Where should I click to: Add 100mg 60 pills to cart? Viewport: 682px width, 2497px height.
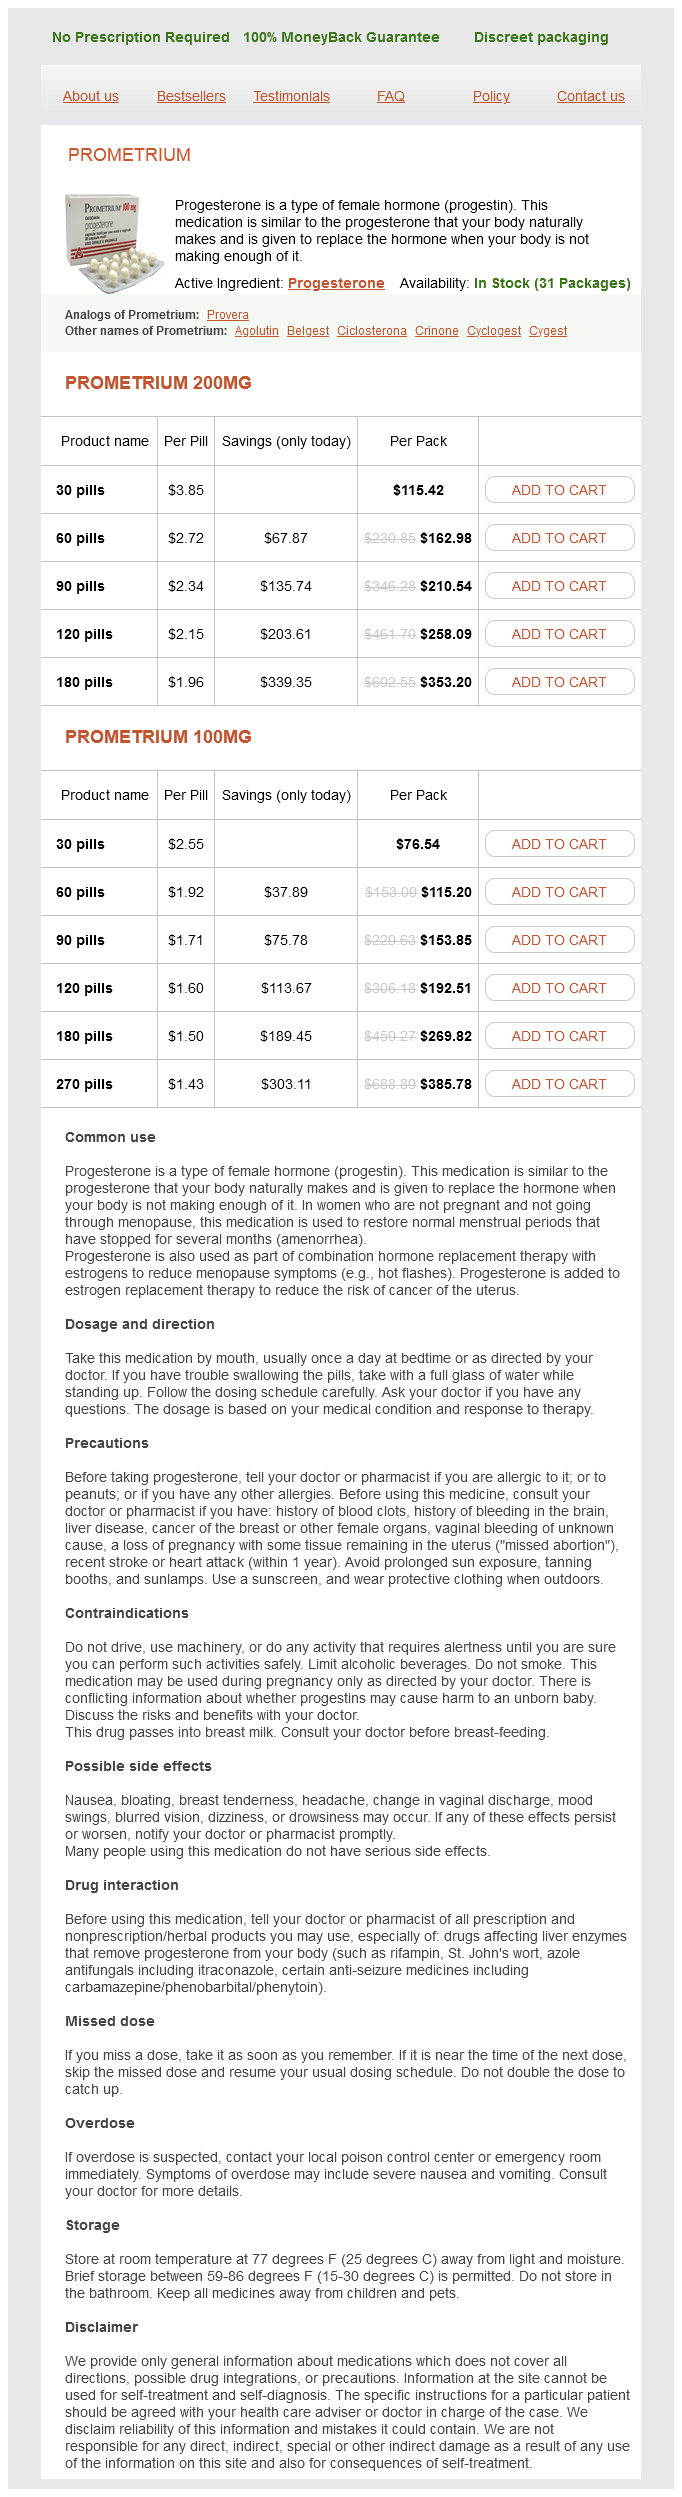[559, 892]
